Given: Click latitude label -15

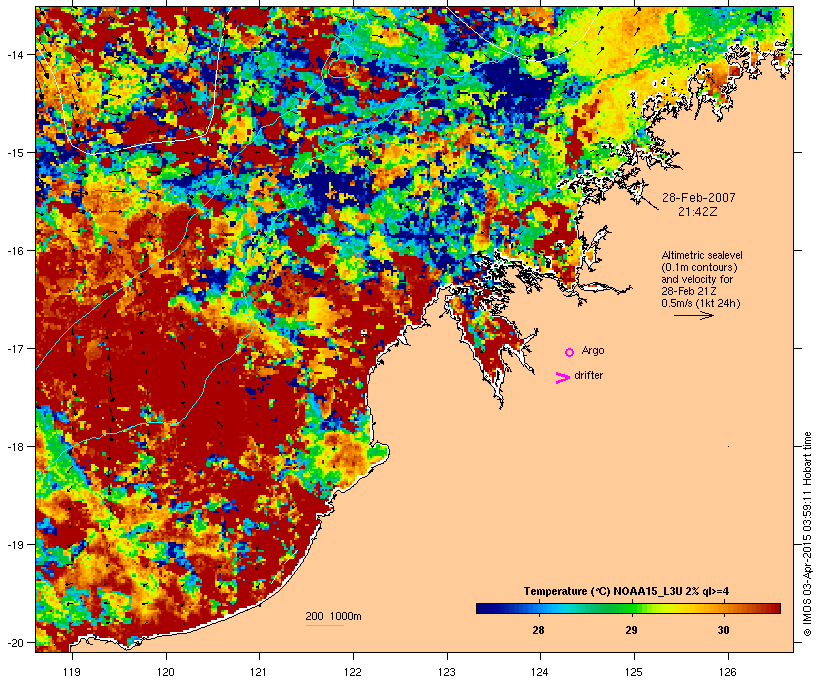Looking at the screenshot, I should tap(14, 153).
